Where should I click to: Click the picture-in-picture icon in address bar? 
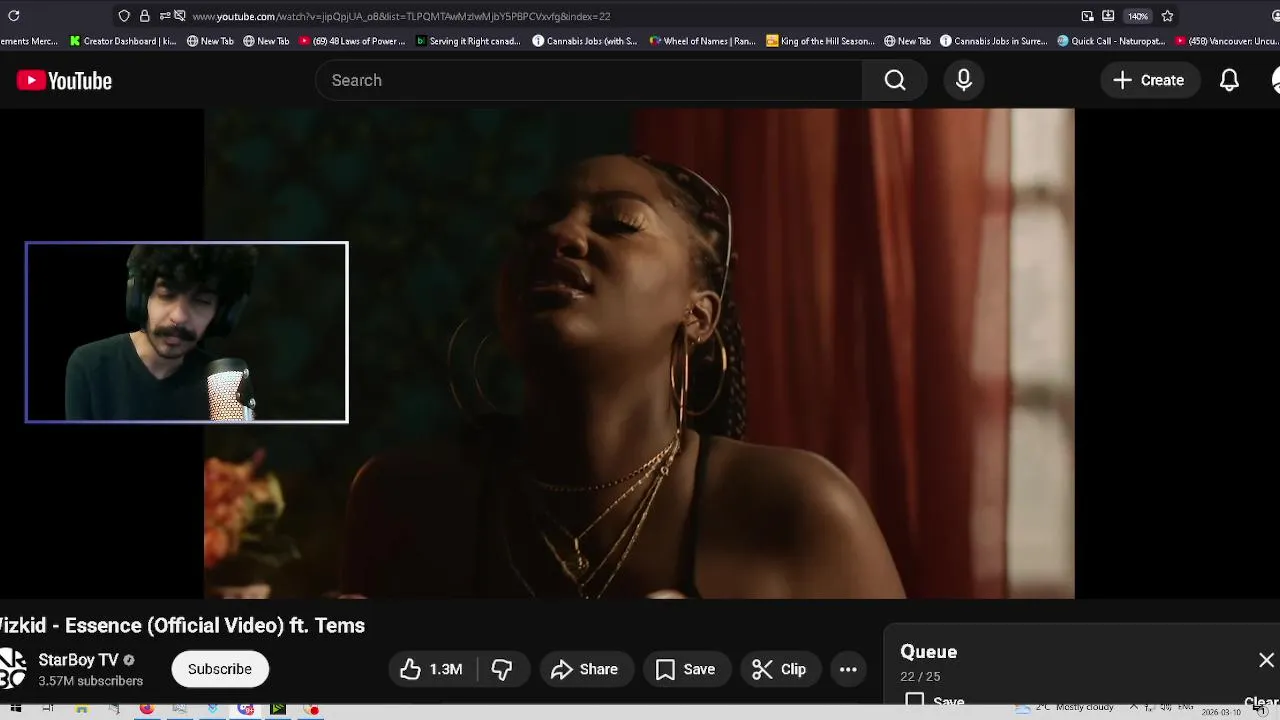(x=1087, y=16)
